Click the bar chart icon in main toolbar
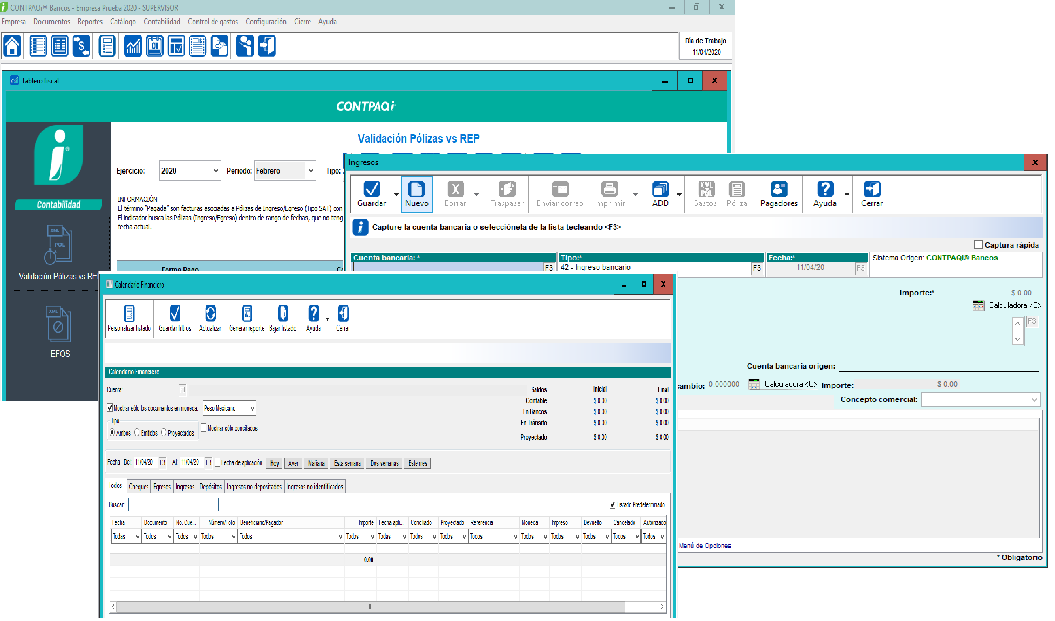This screenshot has width=1055, height=621. click(x=133, y=46)
